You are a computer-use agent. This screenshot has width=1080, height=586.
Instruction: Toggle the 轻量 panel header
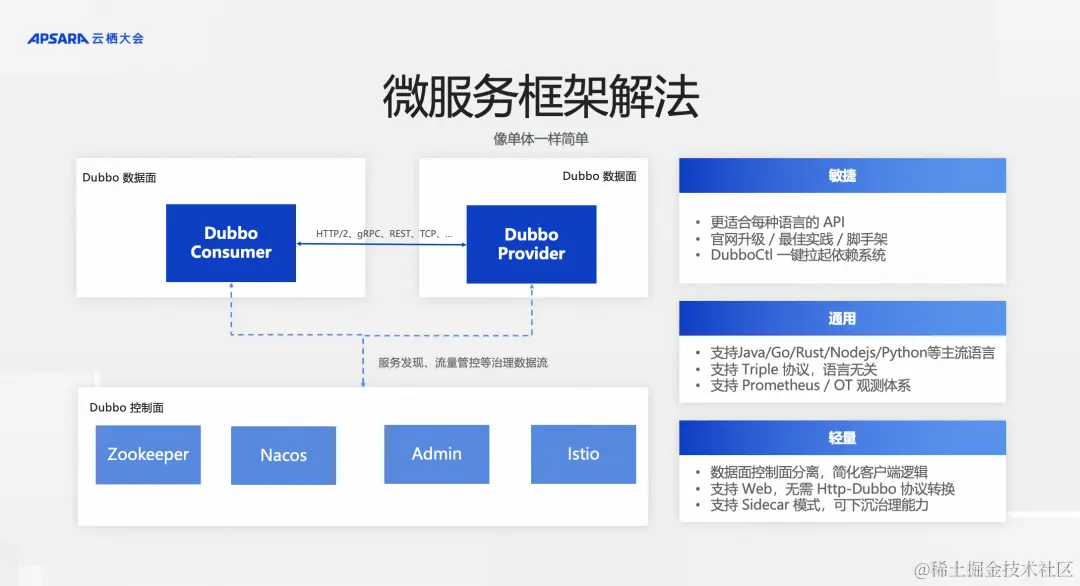pos(842,437)
